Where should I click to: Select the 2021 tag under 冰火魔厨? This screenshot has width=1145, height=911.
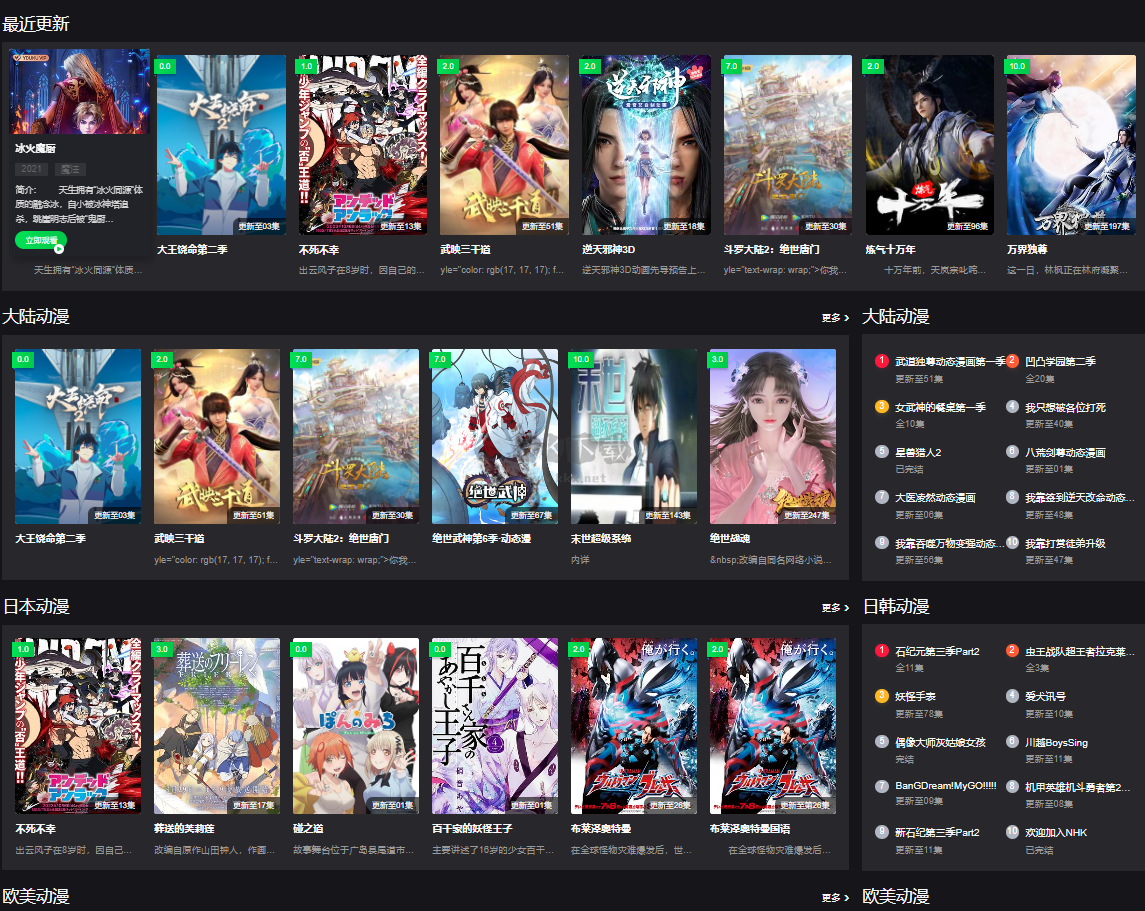pyautogui.click(x=31, y=169)
